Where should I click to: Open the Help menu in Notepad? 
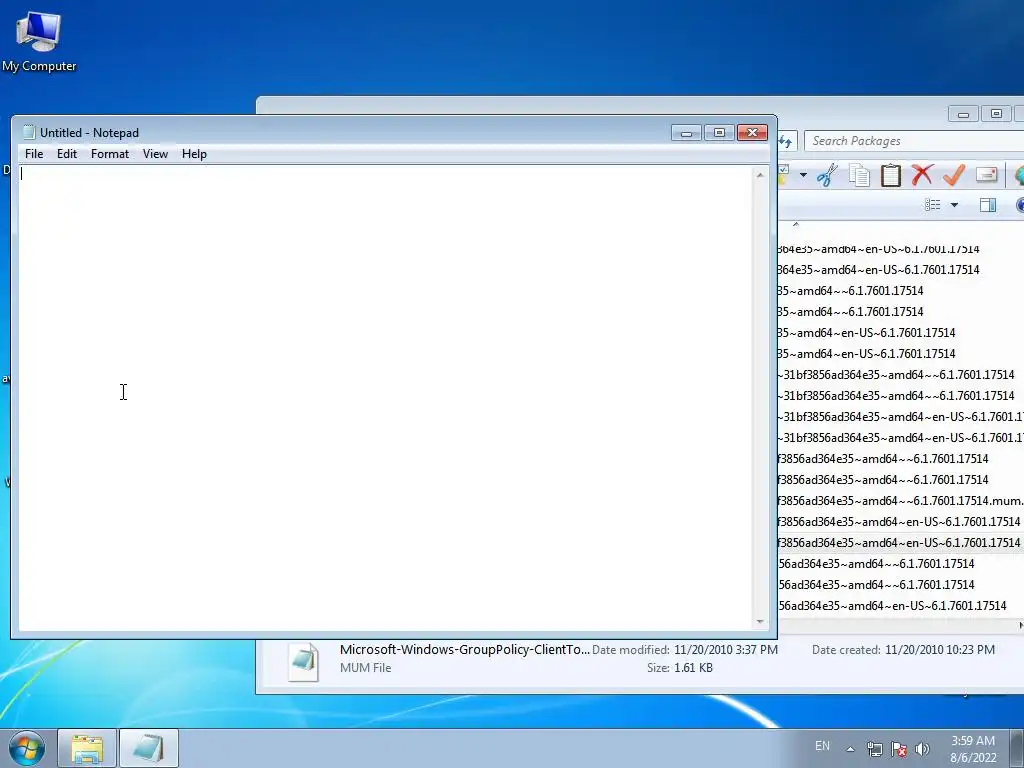pos(194,154)
